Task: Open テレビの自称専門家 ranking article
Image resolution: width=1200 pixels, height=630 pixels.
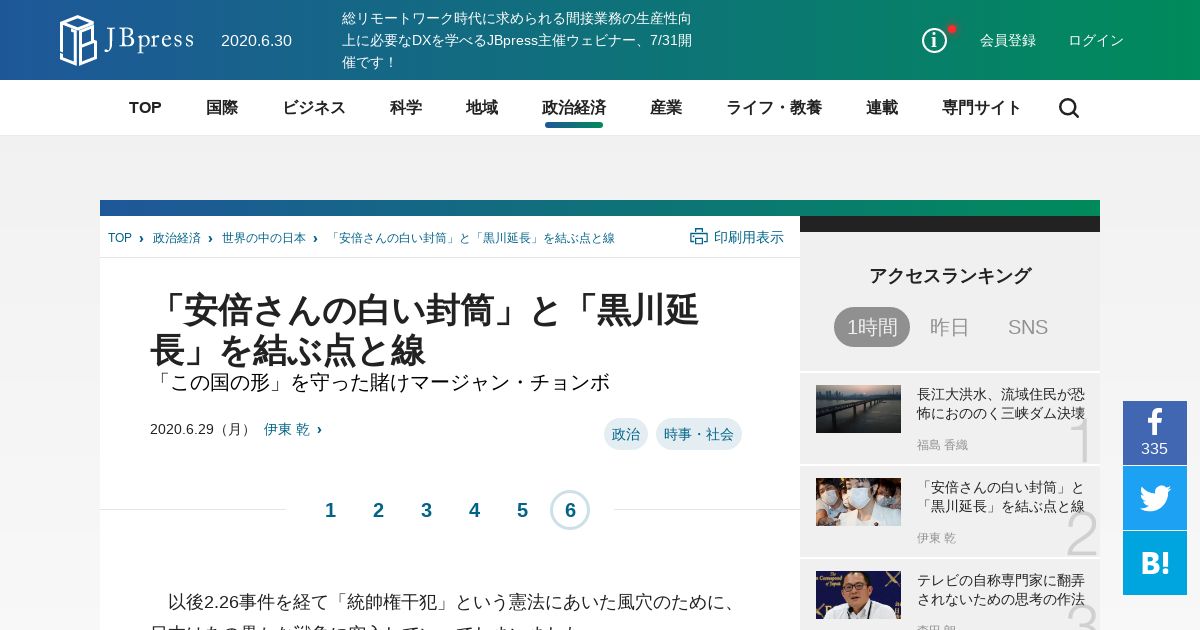Action: point(1001,589)
